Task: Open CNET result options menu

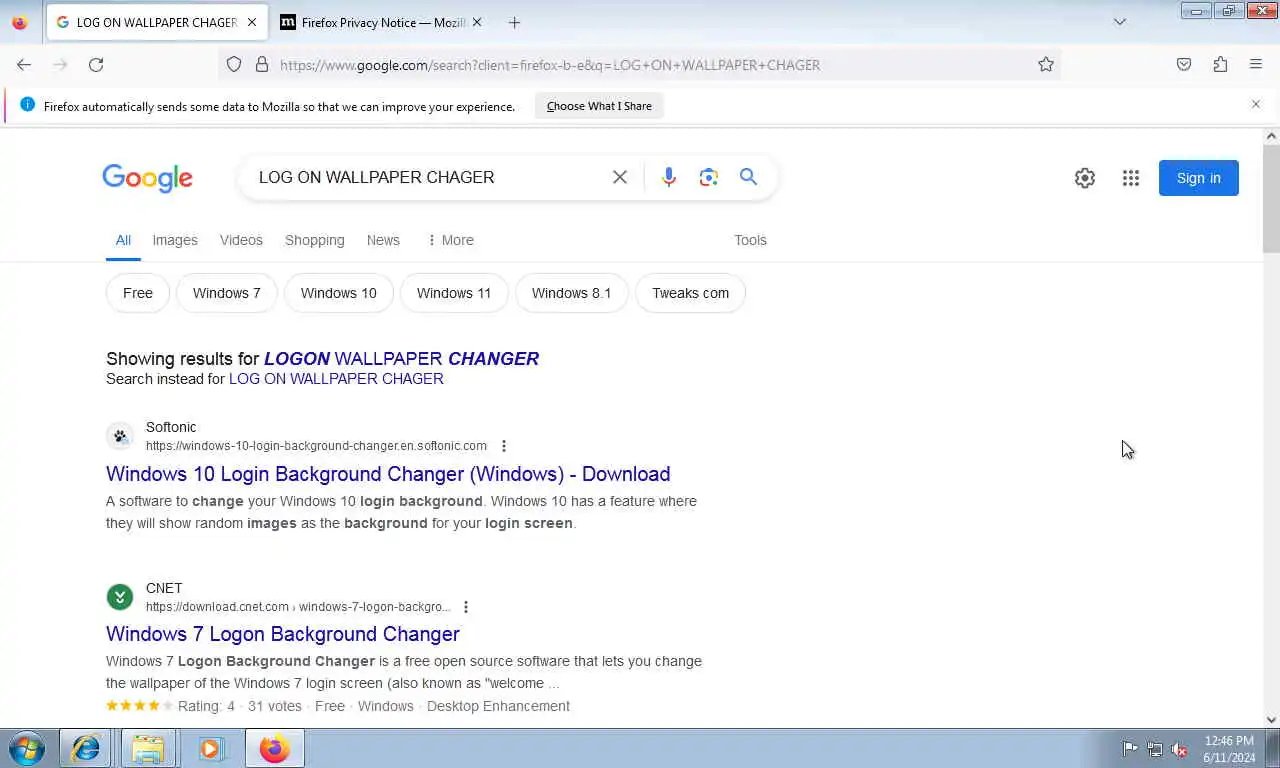Action: [x=466, y=607]
